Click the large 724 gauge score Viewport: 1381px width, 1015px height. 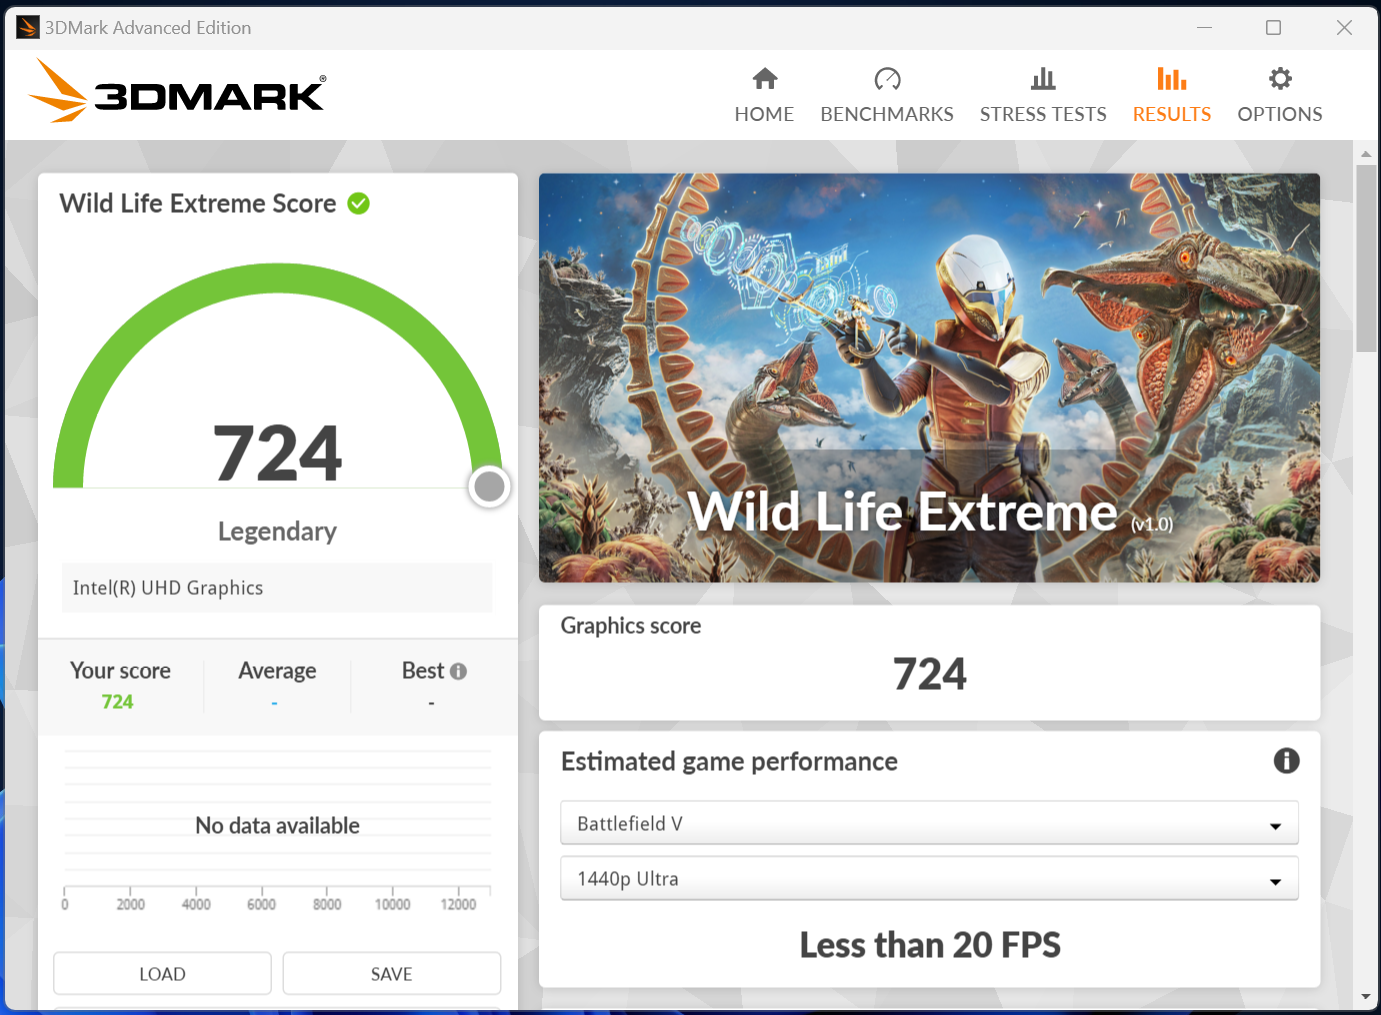point(277,453)
